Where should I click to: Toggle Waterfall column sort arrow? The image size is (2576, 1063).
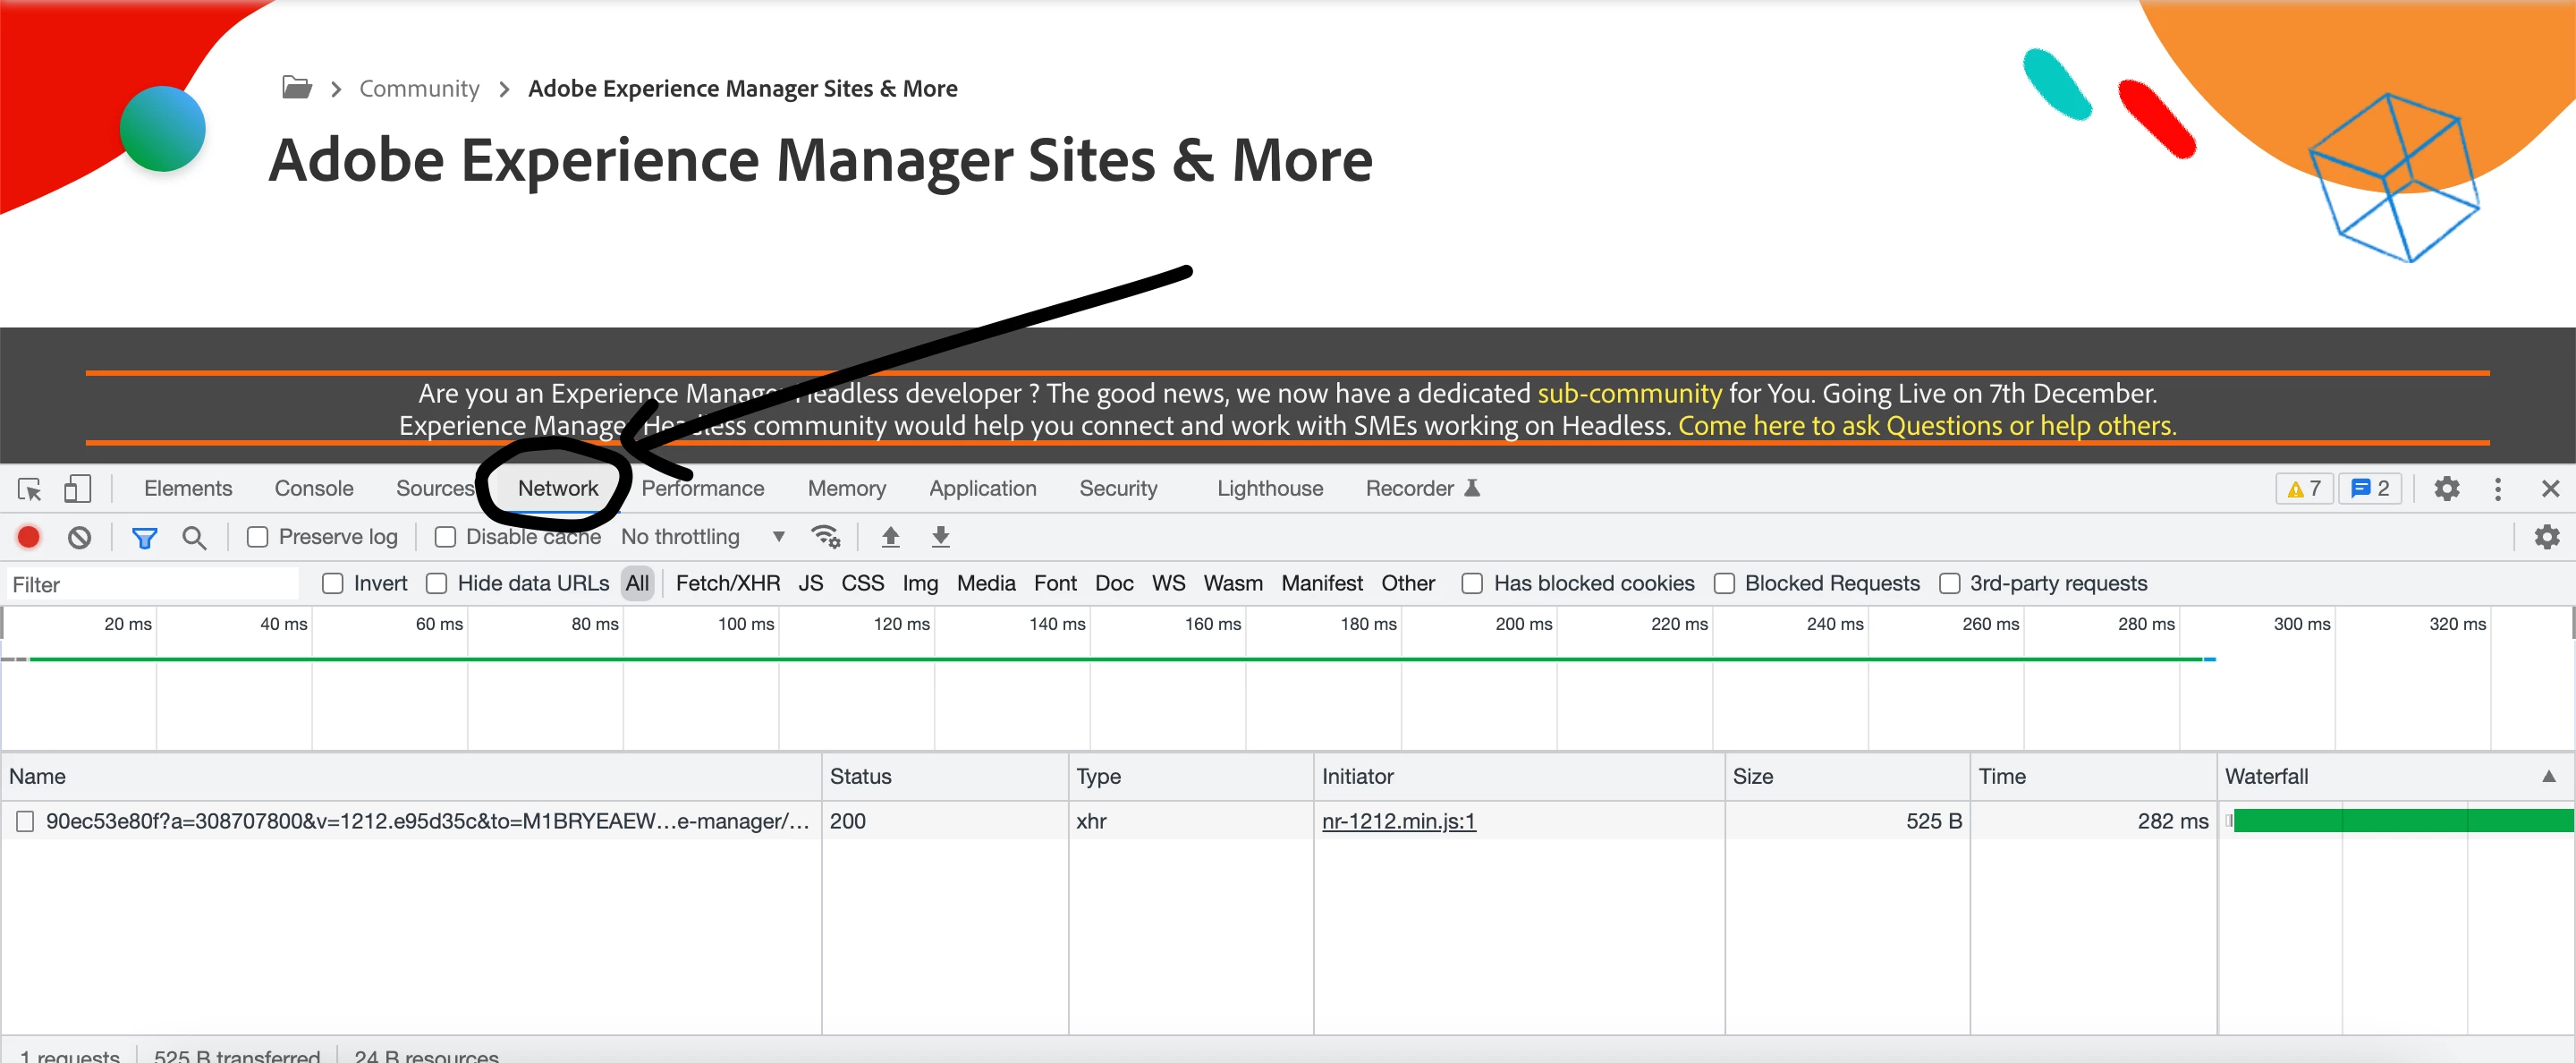2548,776
